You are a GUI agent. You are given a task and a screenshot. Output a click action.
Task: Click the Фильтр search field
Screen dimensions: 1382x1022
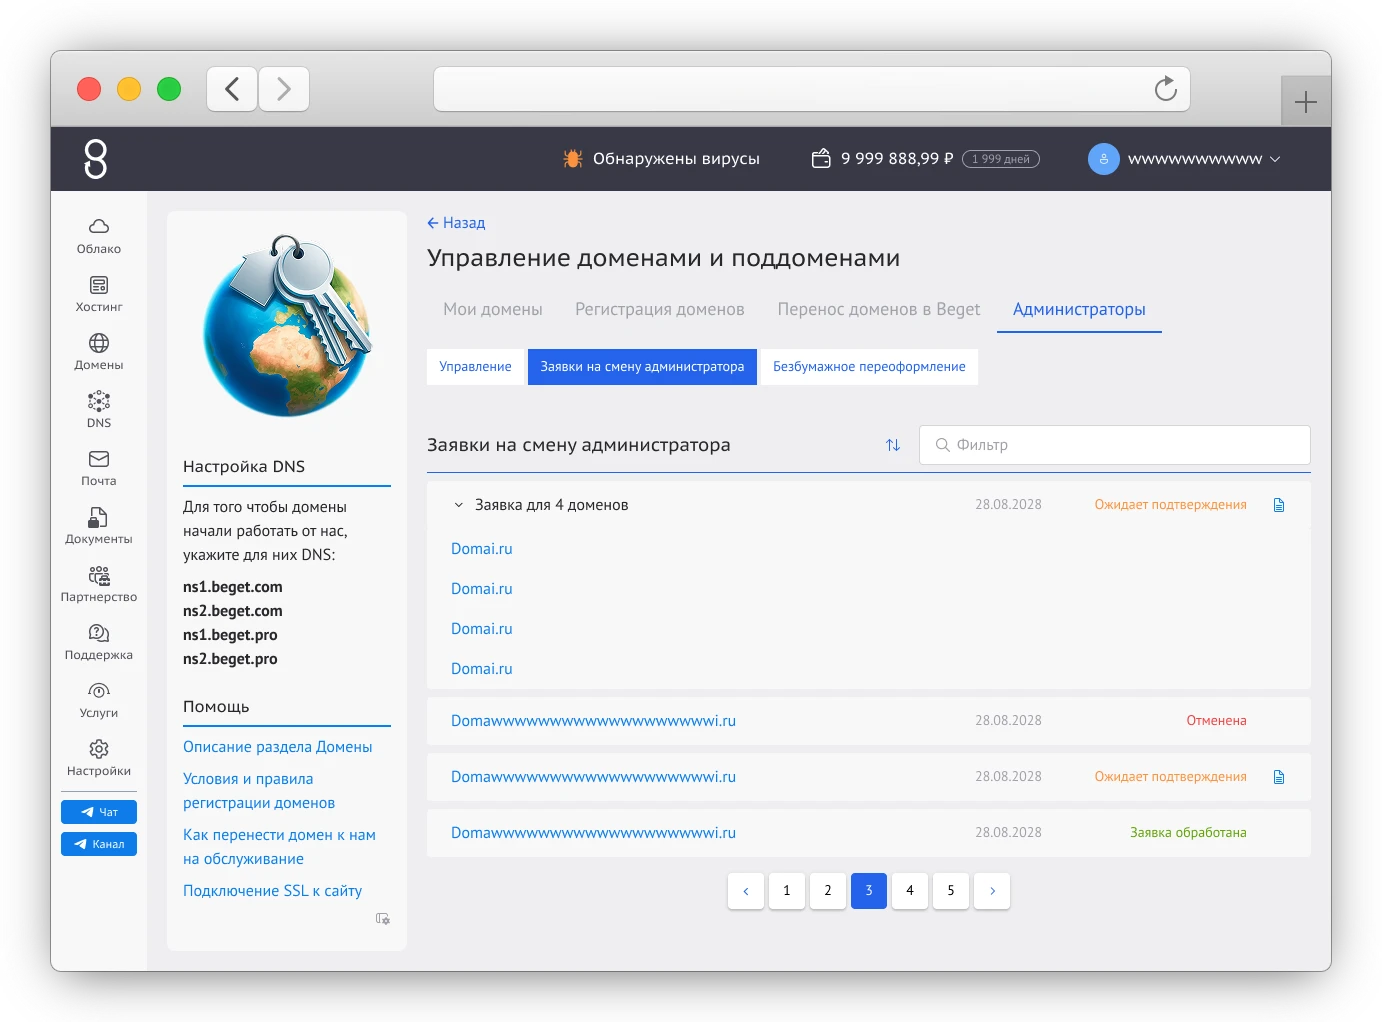coord(1115,445)
